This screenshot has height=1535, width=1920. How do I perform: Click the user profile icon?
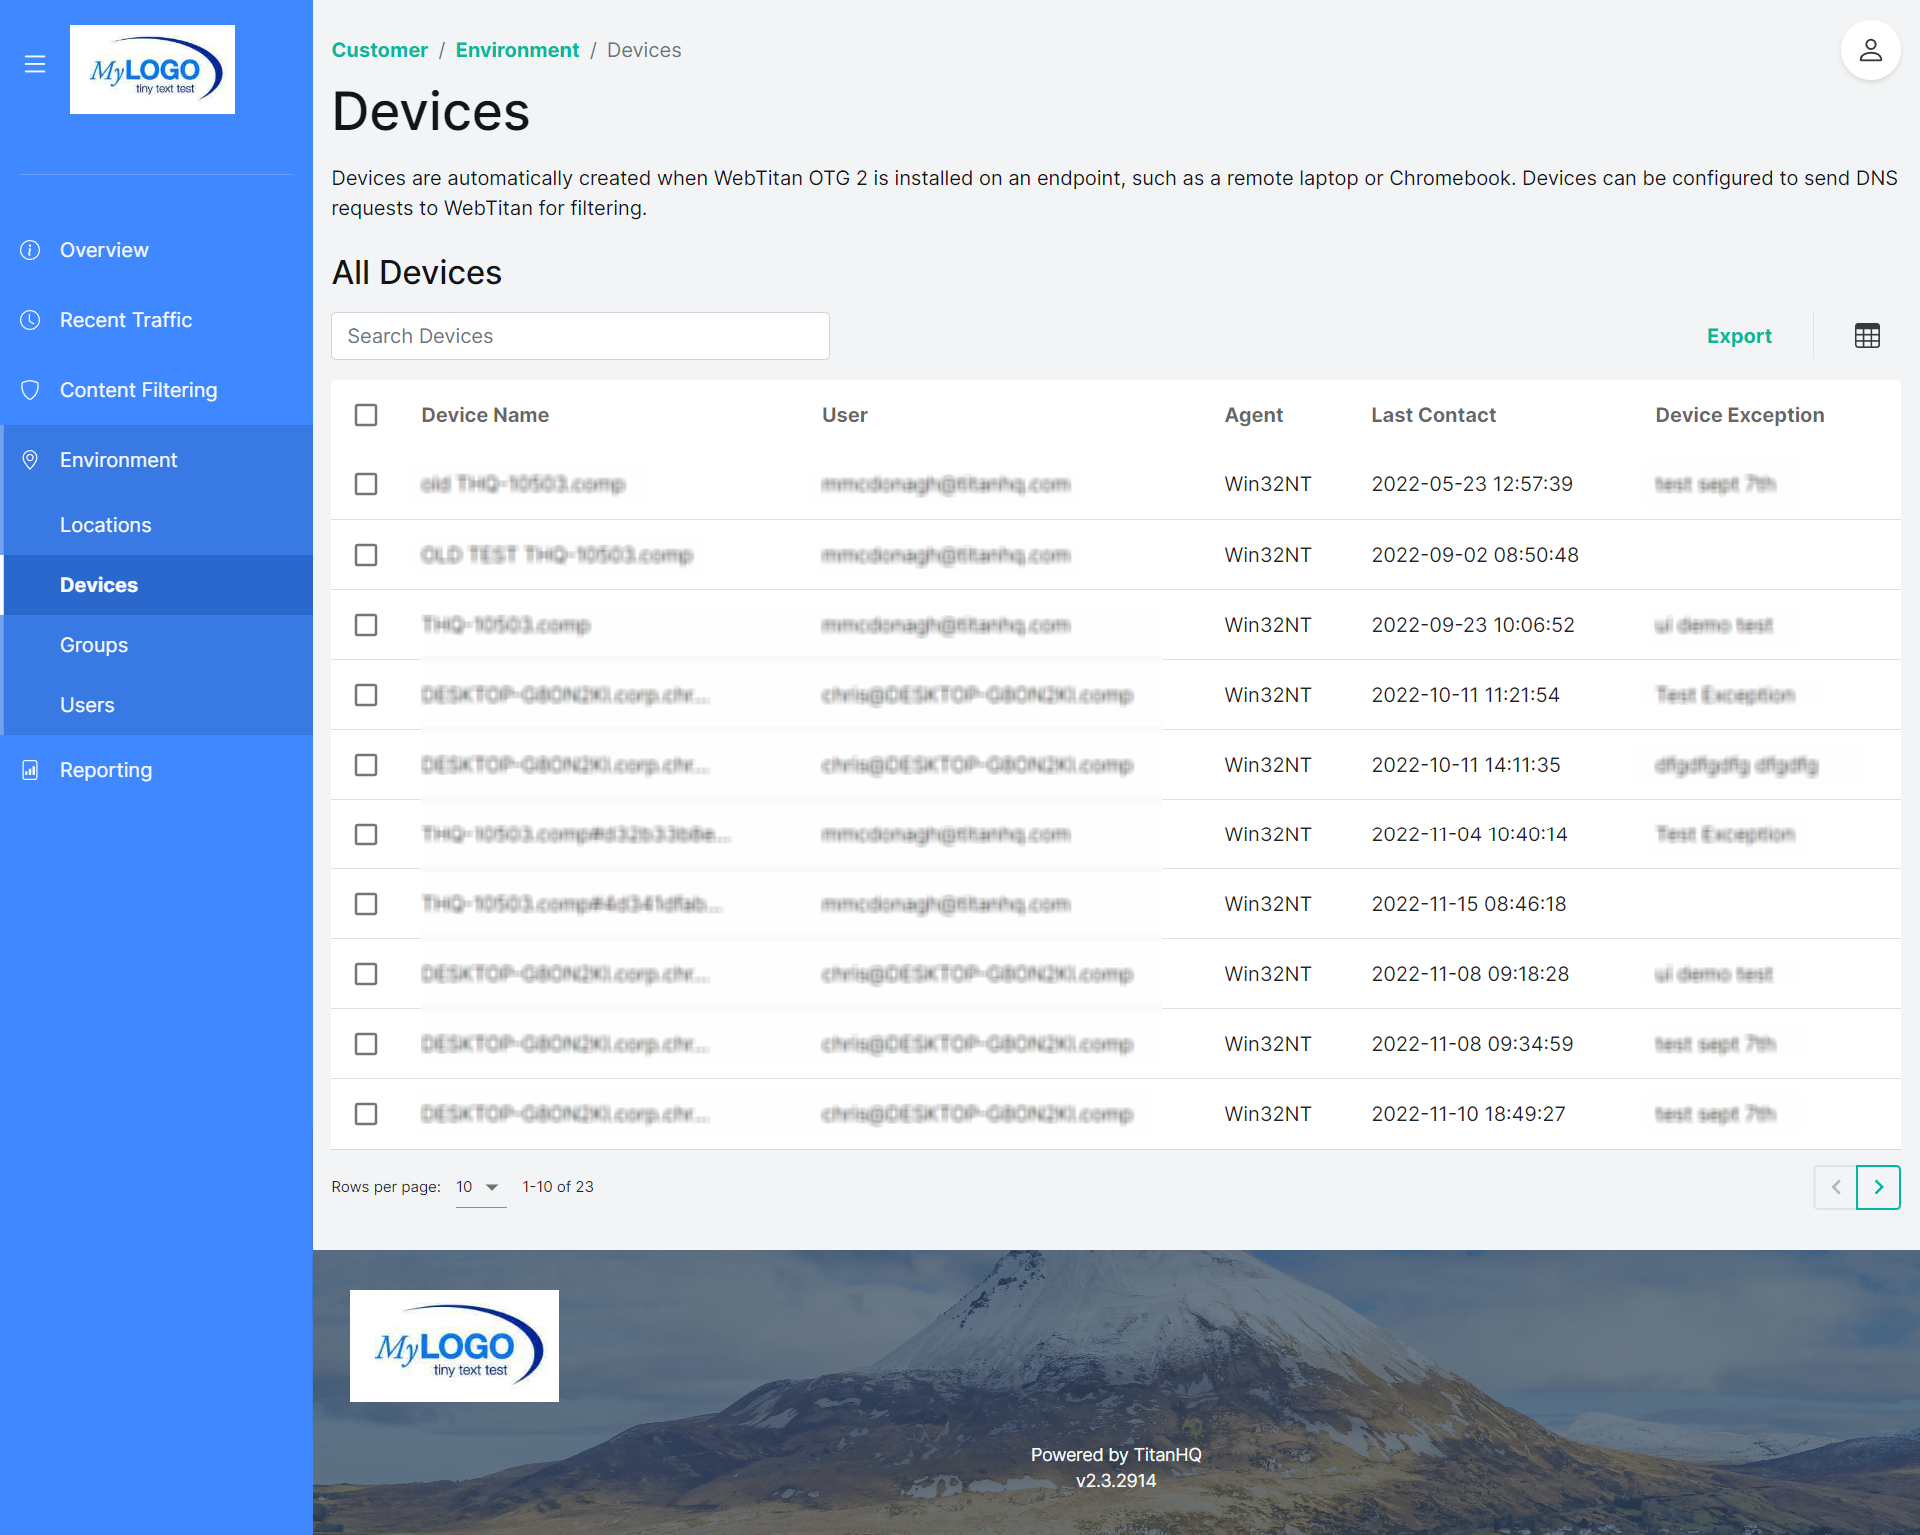pyautogui.click(x=1870, y=49)
